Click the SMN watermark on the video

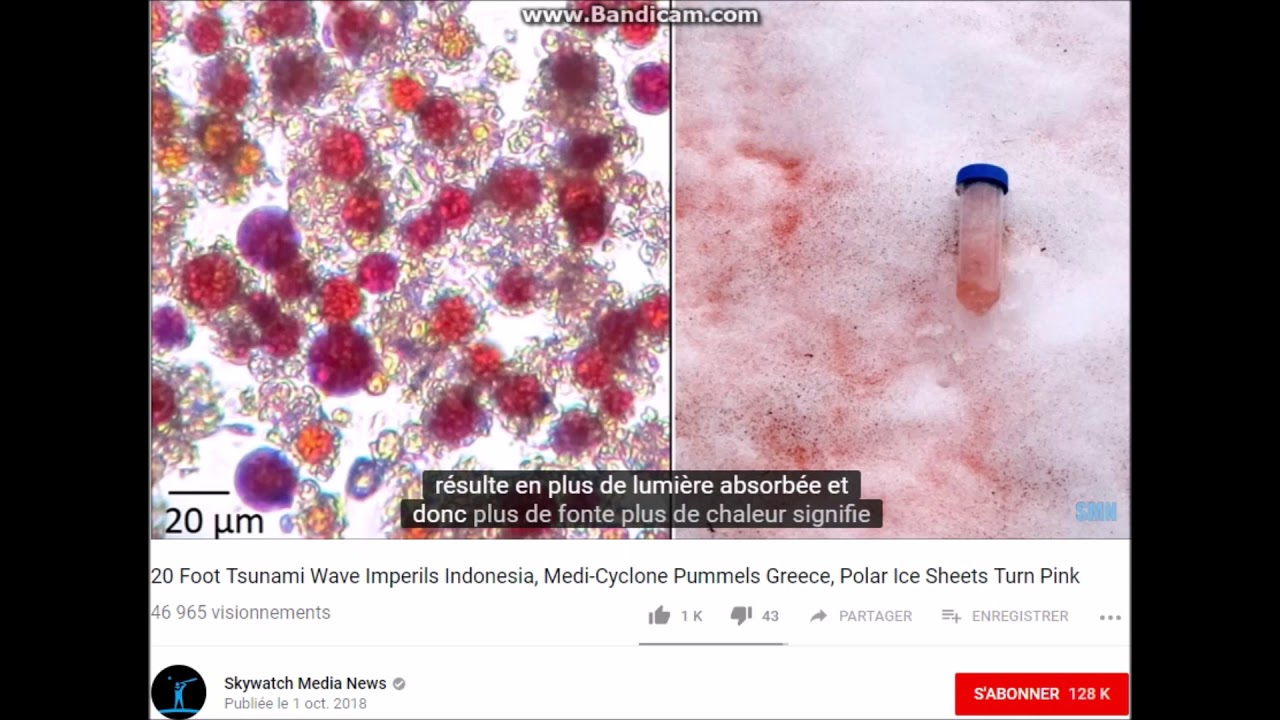1096,512
